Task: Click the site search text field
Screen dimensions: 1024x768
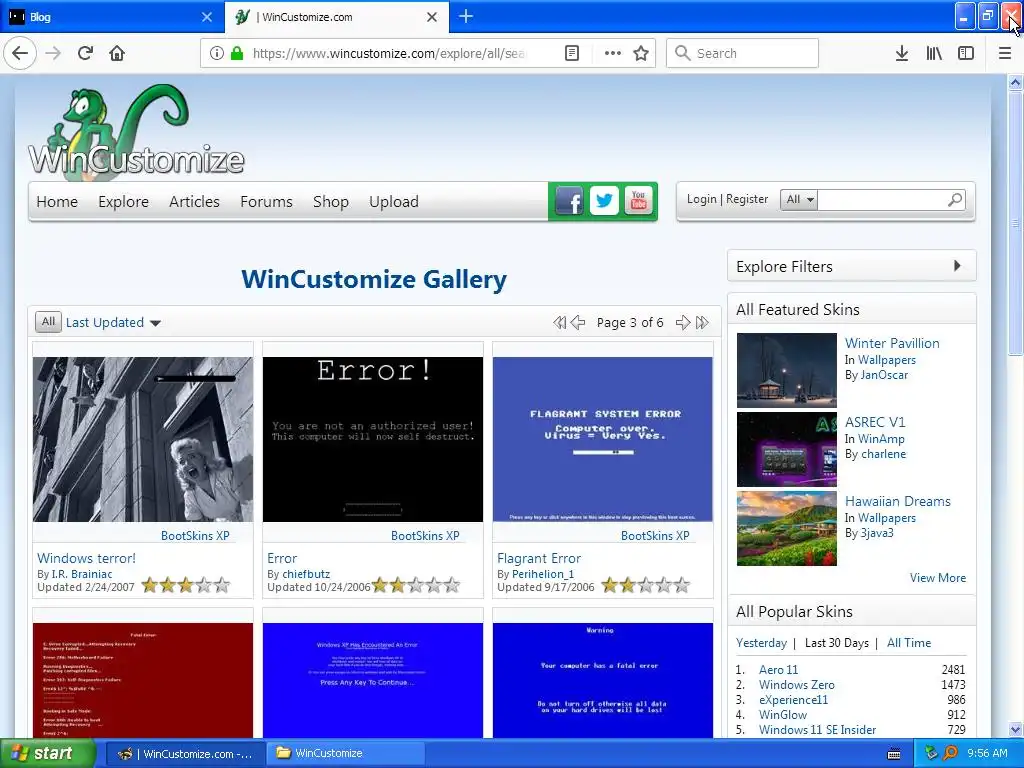Action: [x=882, y=200]
